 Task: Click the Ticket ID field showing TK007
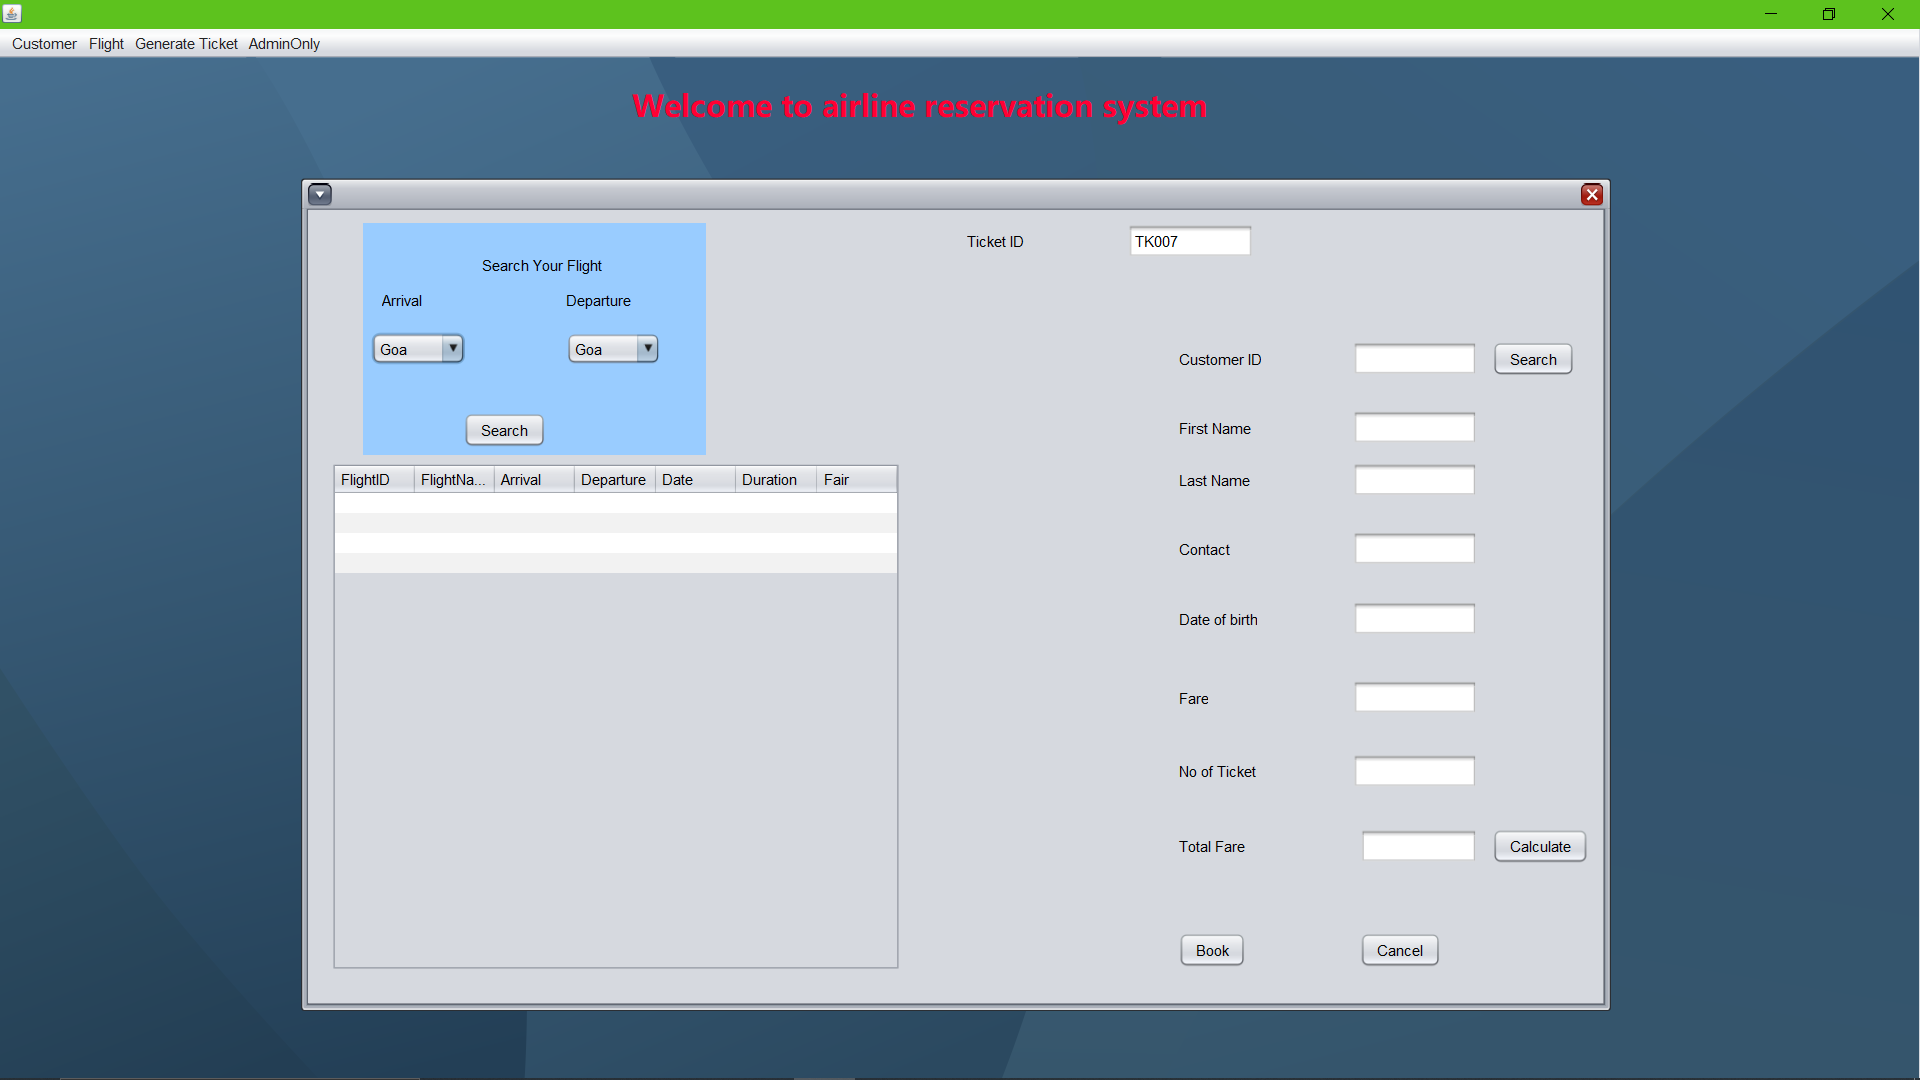(1189, 240)
